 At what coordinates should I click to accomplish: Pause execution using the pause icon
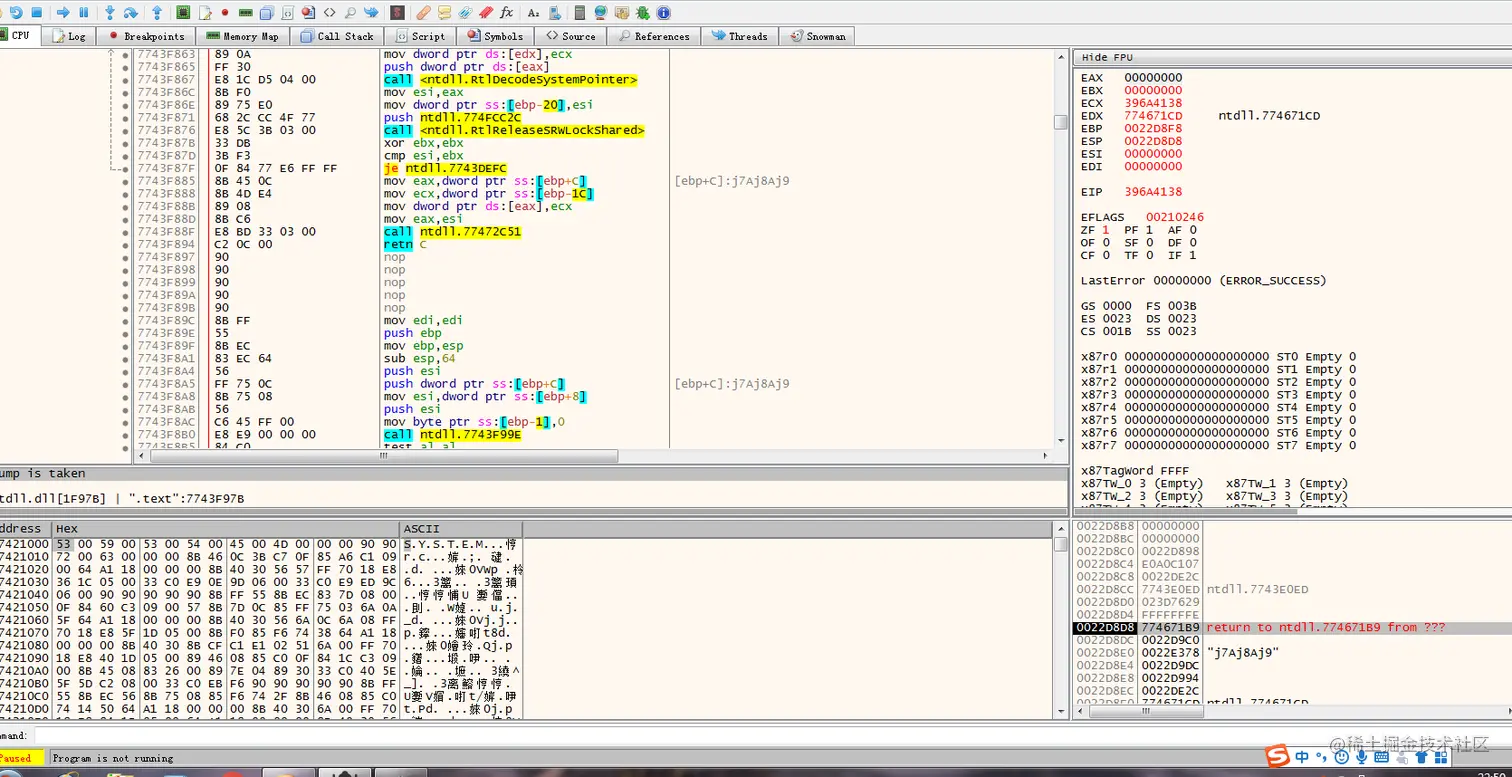[x=83, y=12]
